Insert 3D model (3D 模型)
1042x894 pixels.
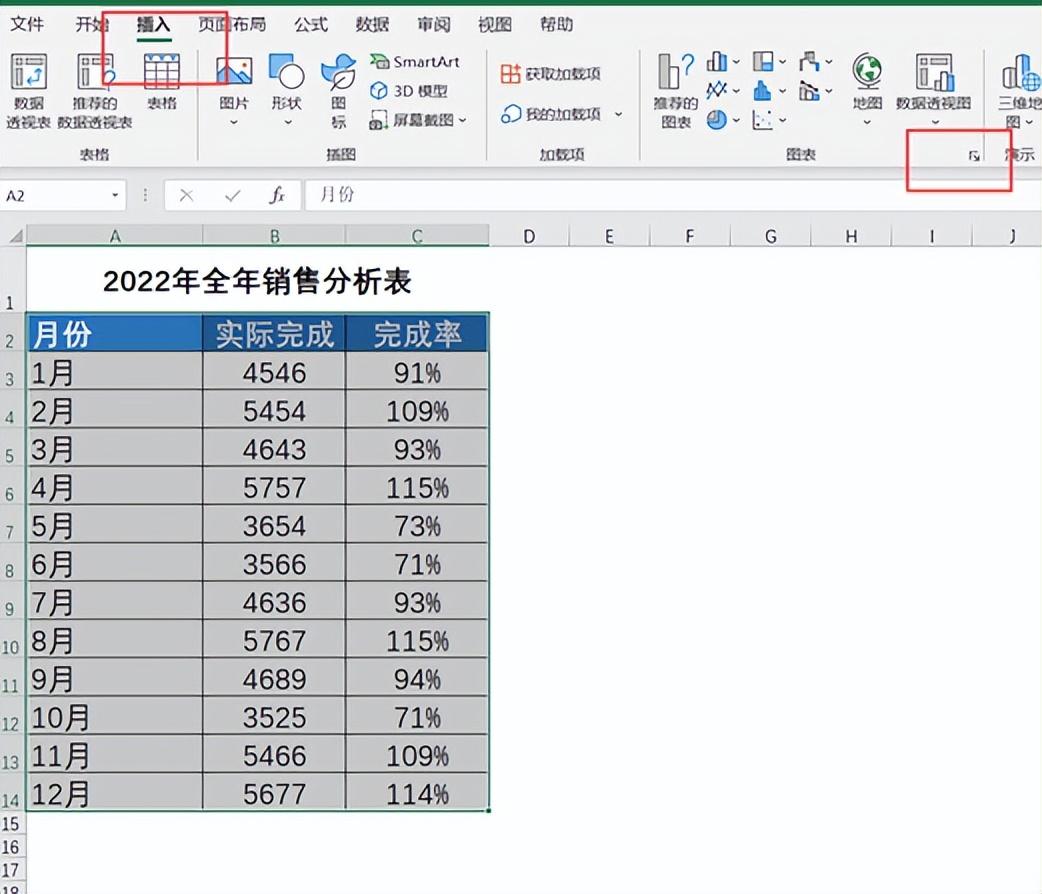coord(409,90)
